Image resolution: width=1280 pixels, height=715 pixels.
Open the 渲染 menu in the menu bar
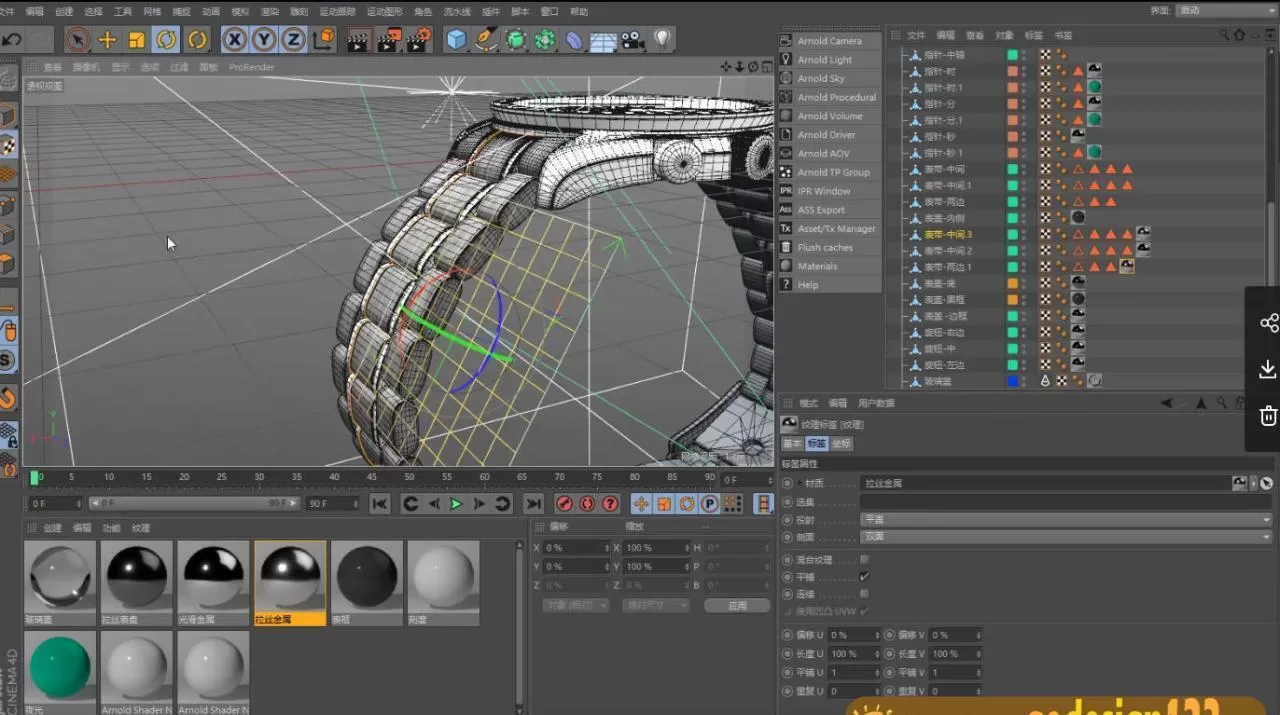pos(269,11)
